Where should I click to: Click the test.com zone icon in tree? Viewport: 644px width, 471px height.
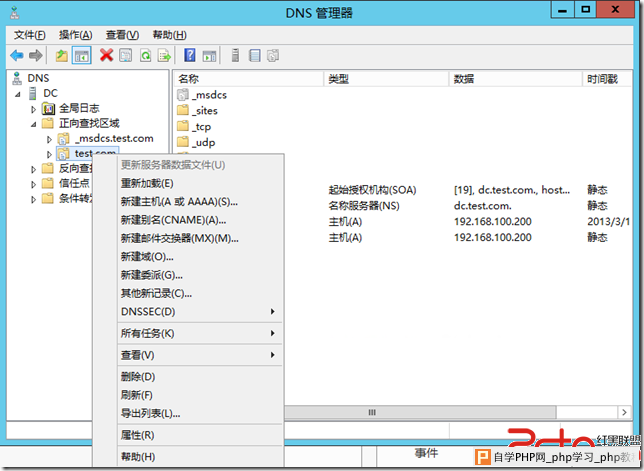63,154
